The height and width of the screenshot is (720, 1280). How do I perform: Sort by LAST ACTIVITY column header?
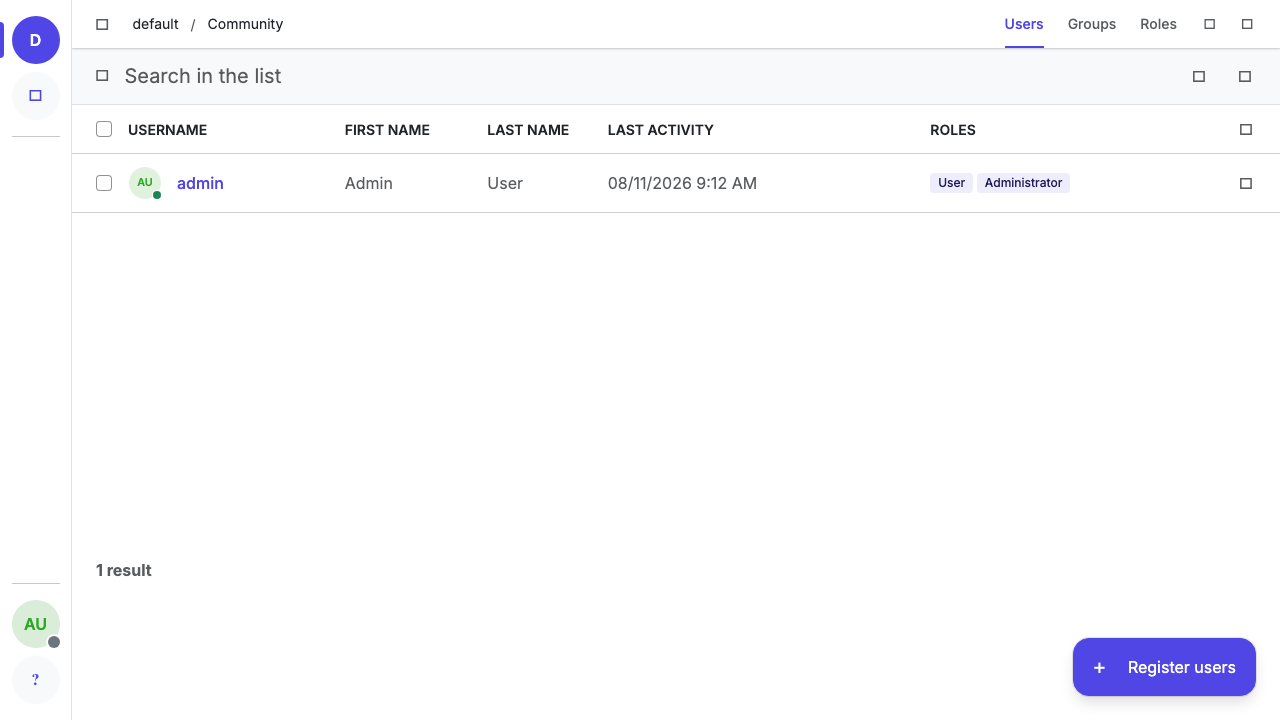coord(661,130)
